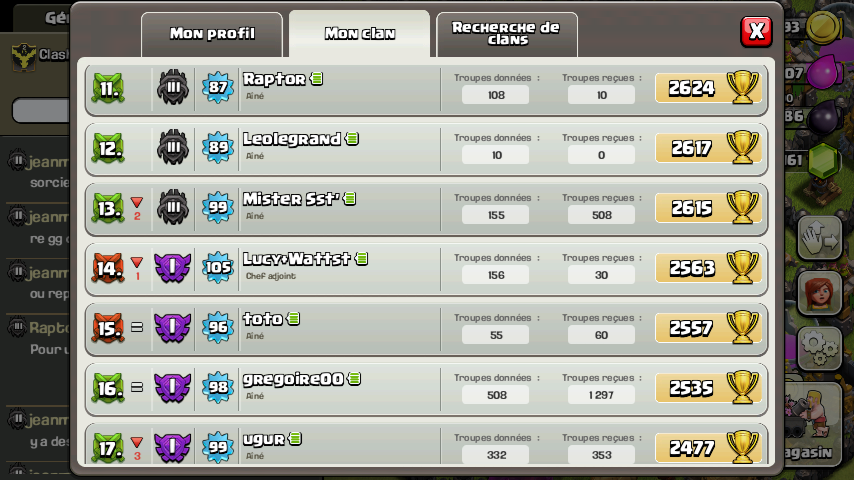Select the Mon clan tab

coord(359,34)
